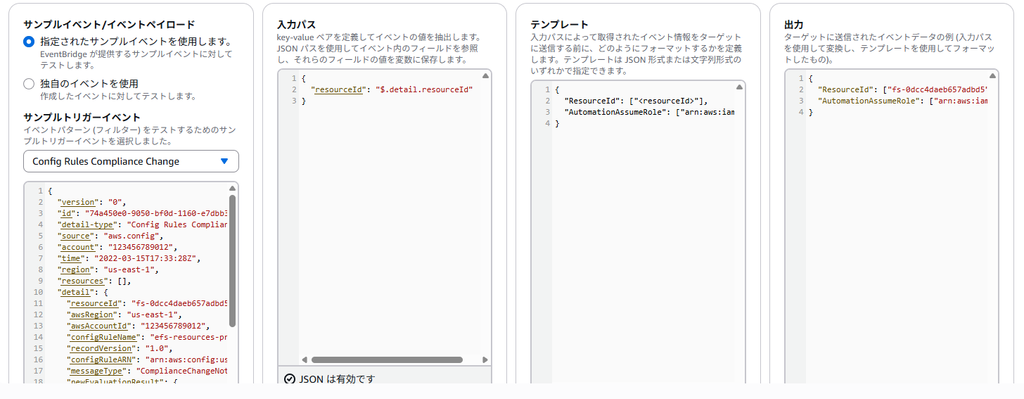
Task: Click right scroll arrow in 入力パス editor
Action: coord(485,359)
